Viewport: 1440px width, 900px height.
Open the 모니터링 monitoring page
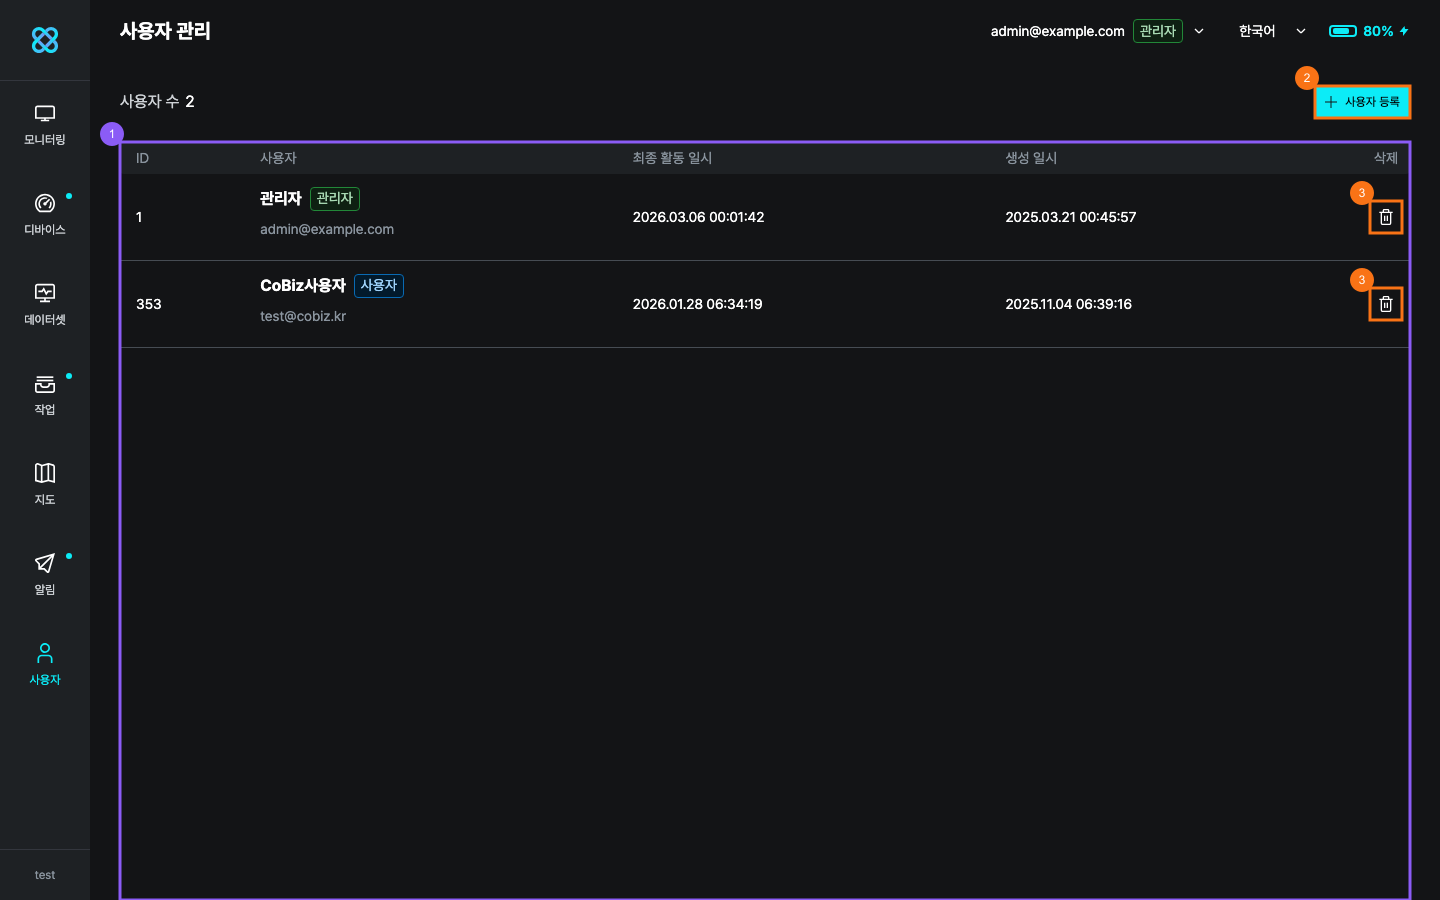point(45,125)
